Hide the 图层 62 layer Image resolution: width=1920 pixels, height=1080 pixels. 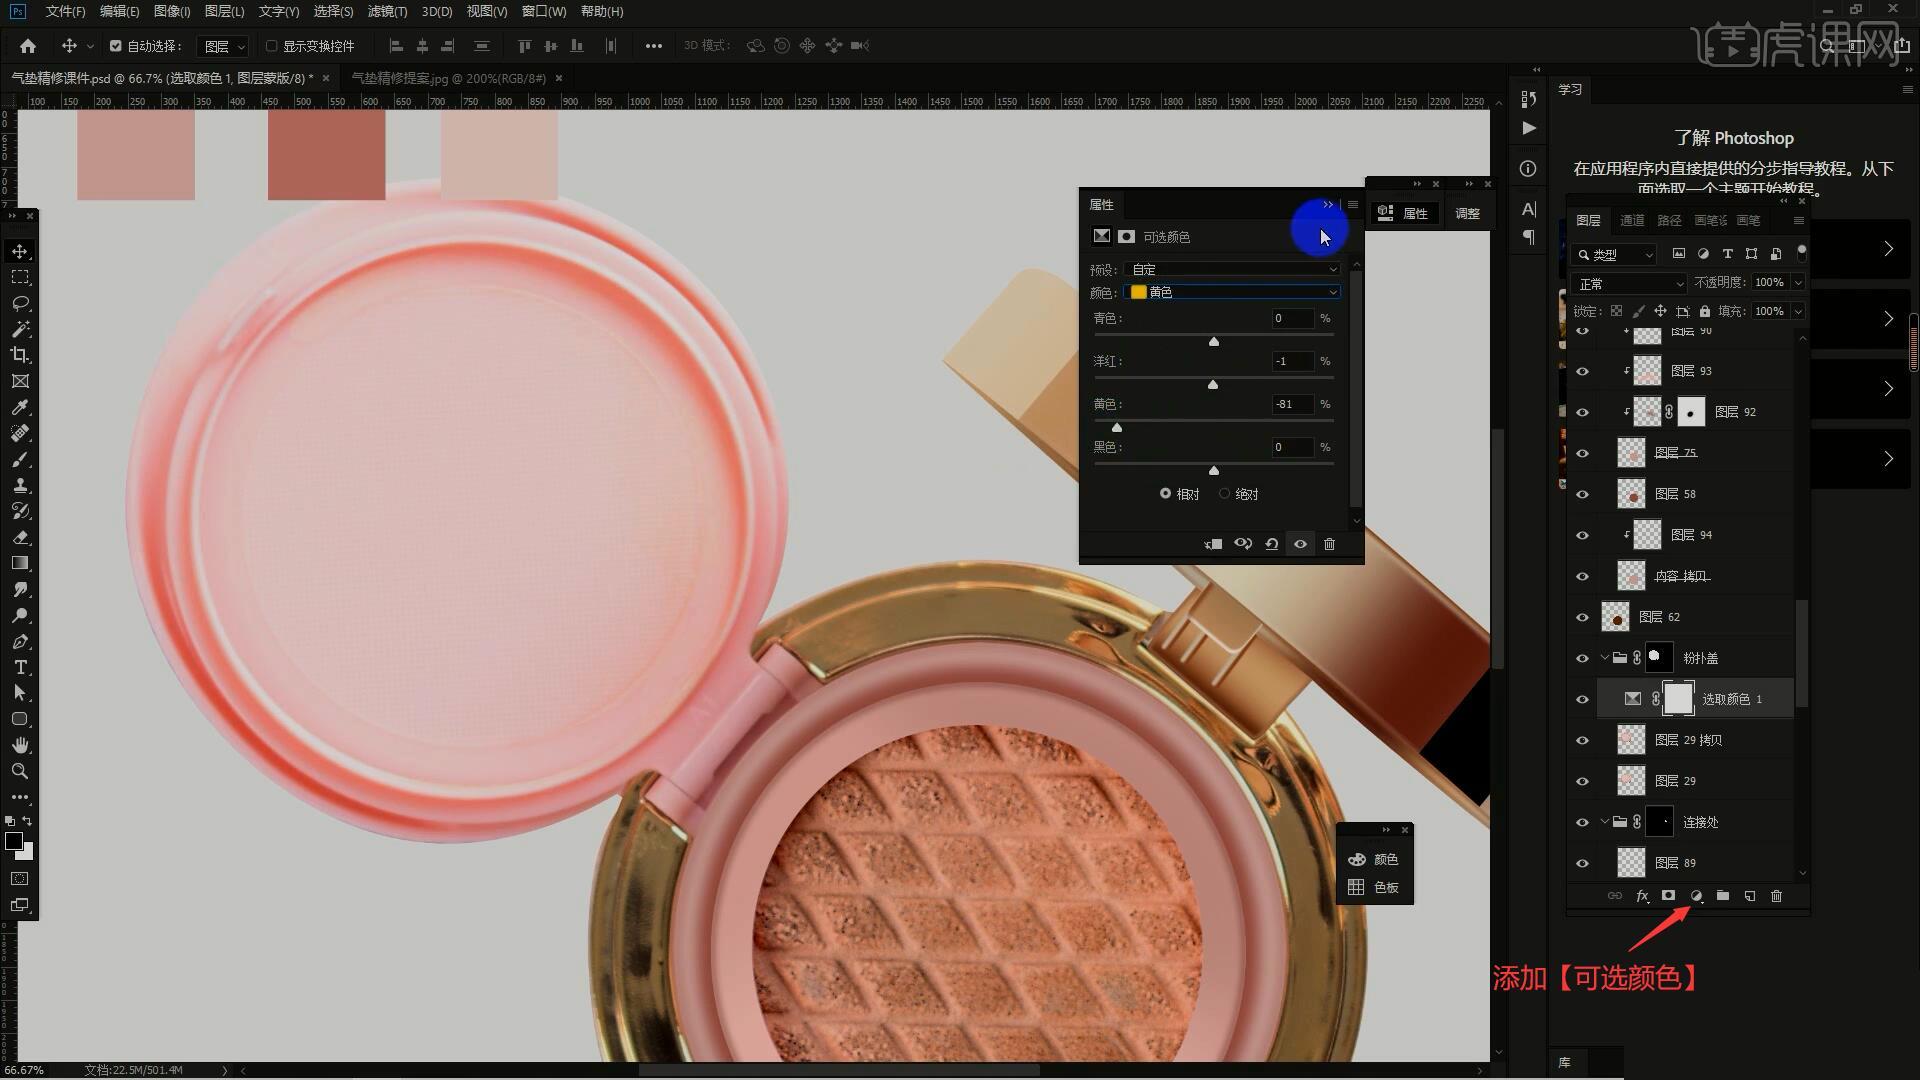point(1582,617)
